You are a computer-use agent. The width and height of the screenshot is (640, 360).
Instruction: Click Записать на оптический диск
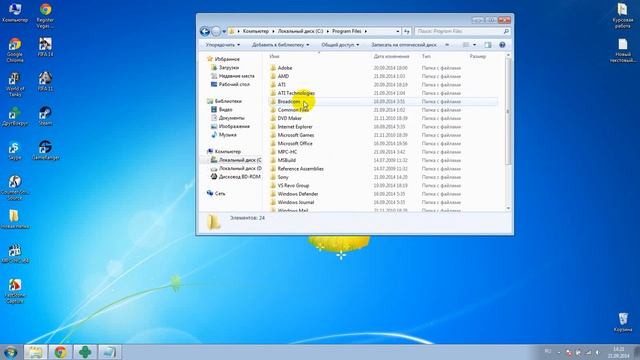[404, 45]
